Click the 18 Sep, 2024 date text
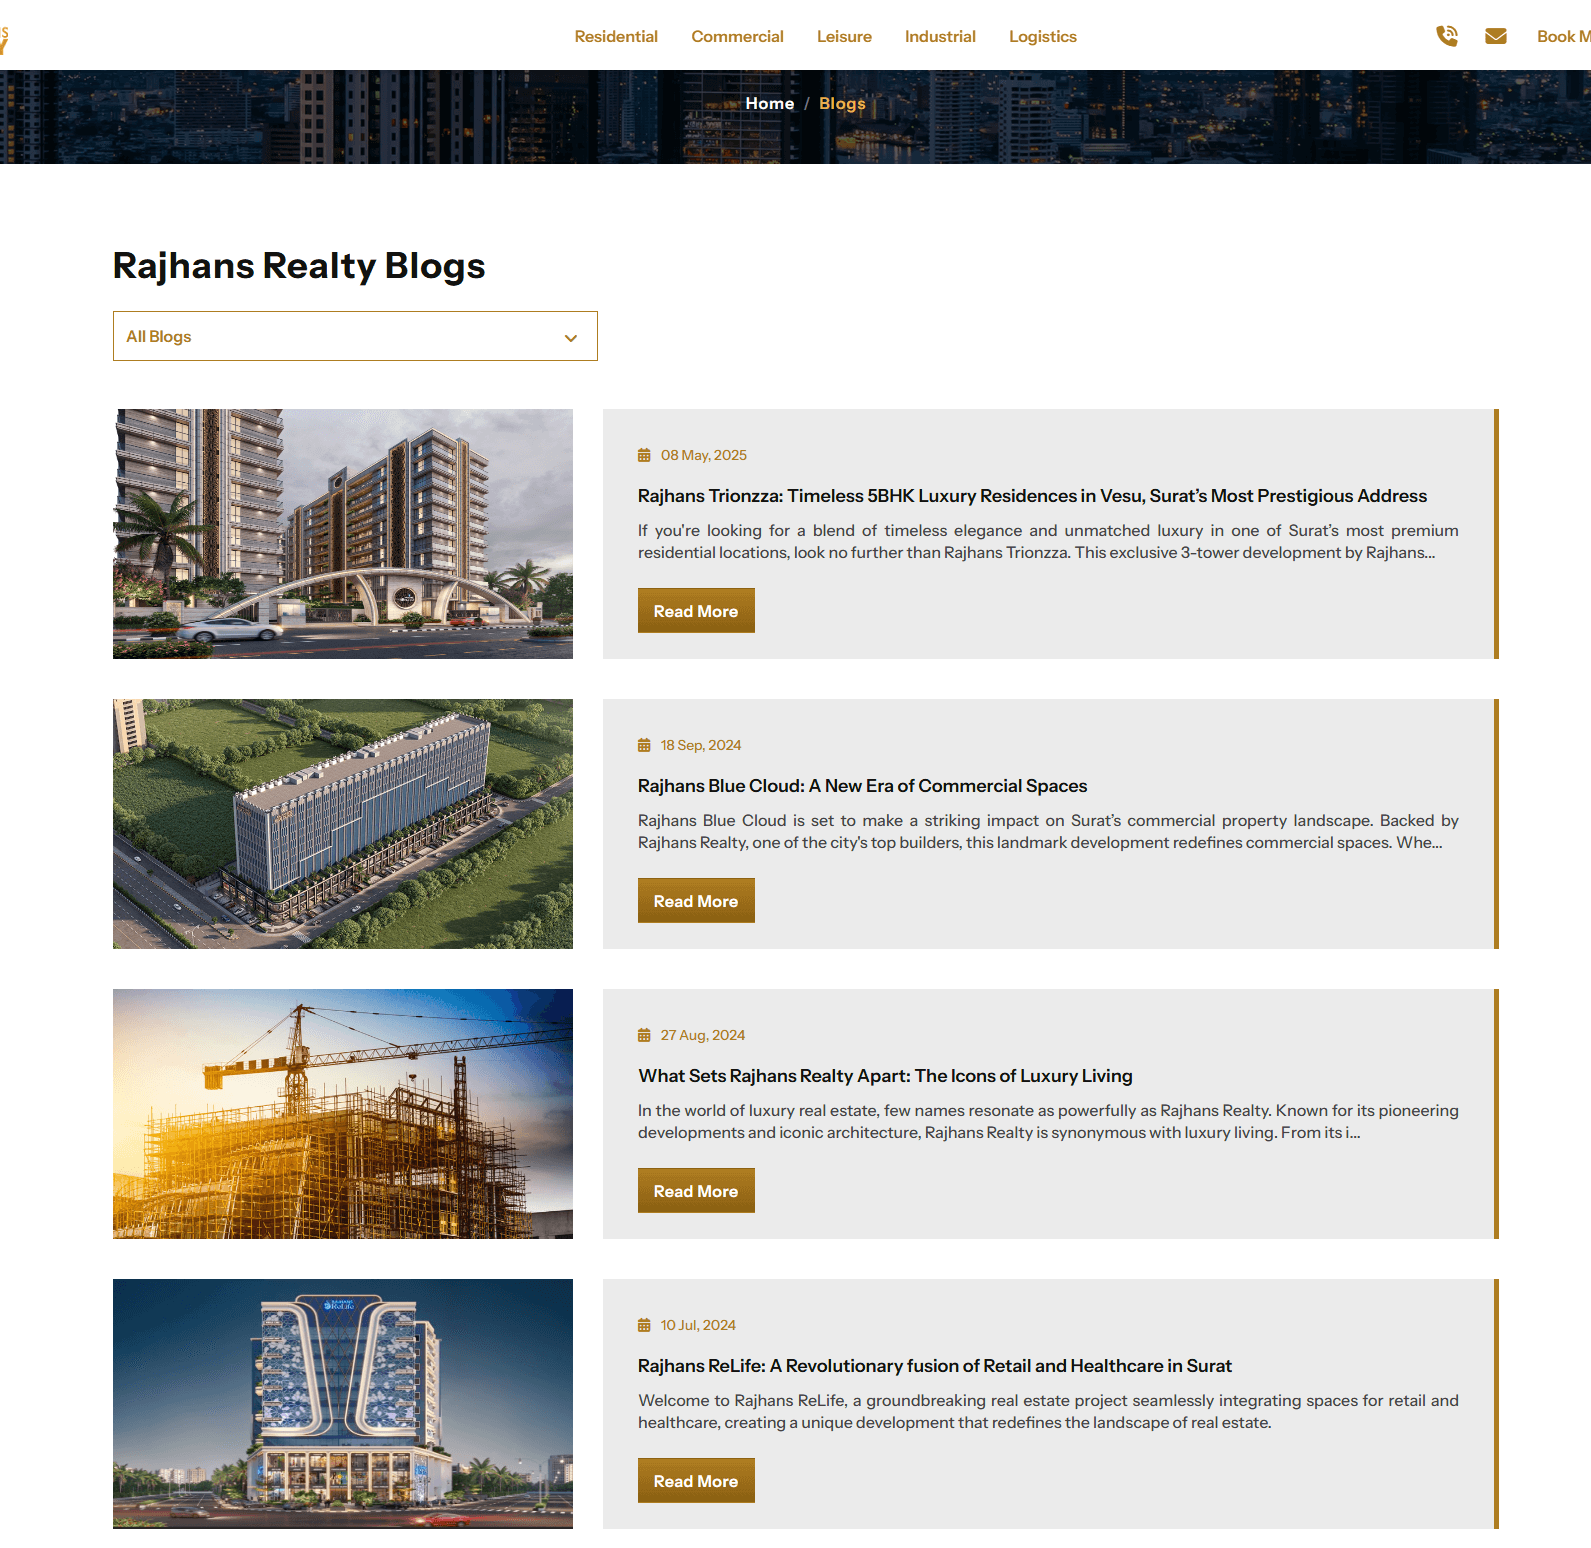This screenshot has width=1591, height=1548. (700, 745)
